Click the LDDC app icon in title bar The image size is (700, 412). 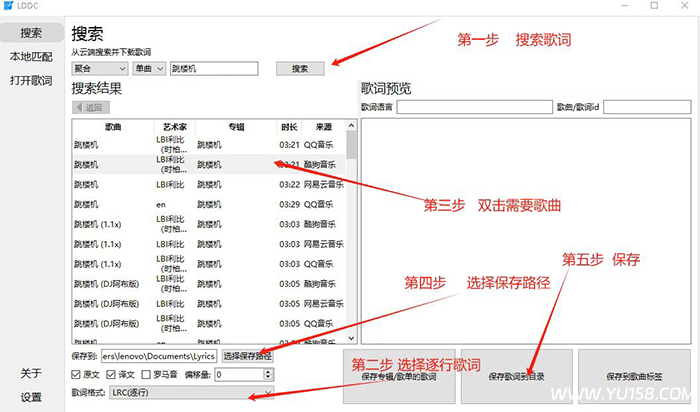10,7
